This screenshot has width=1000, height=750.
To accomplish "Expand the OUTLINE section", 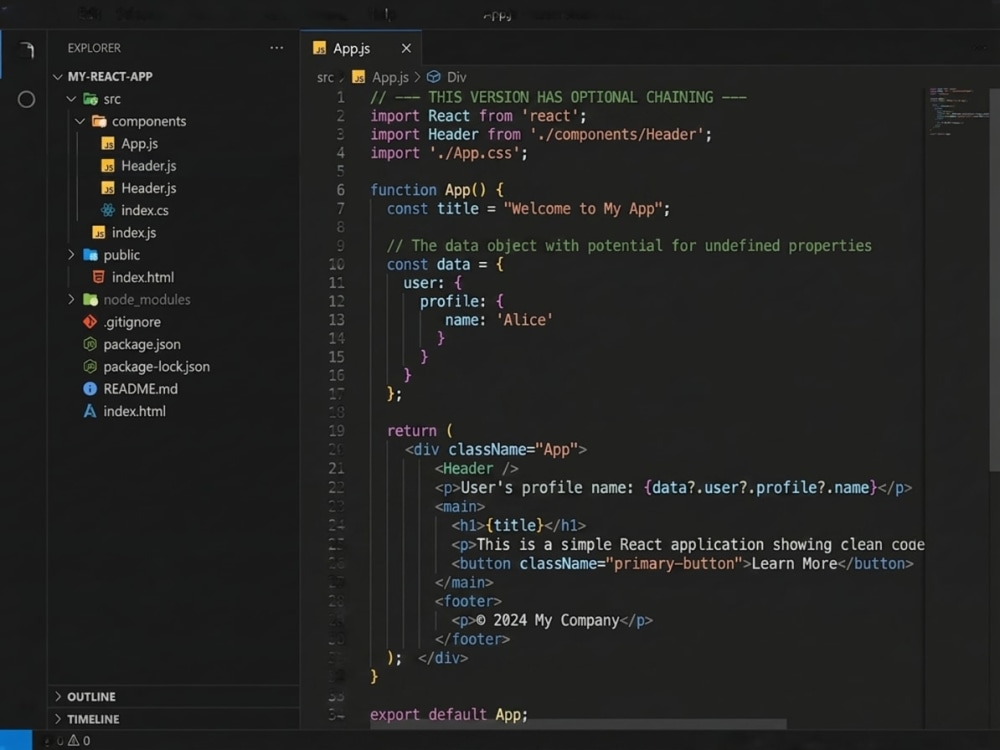I will pos(58,696).
